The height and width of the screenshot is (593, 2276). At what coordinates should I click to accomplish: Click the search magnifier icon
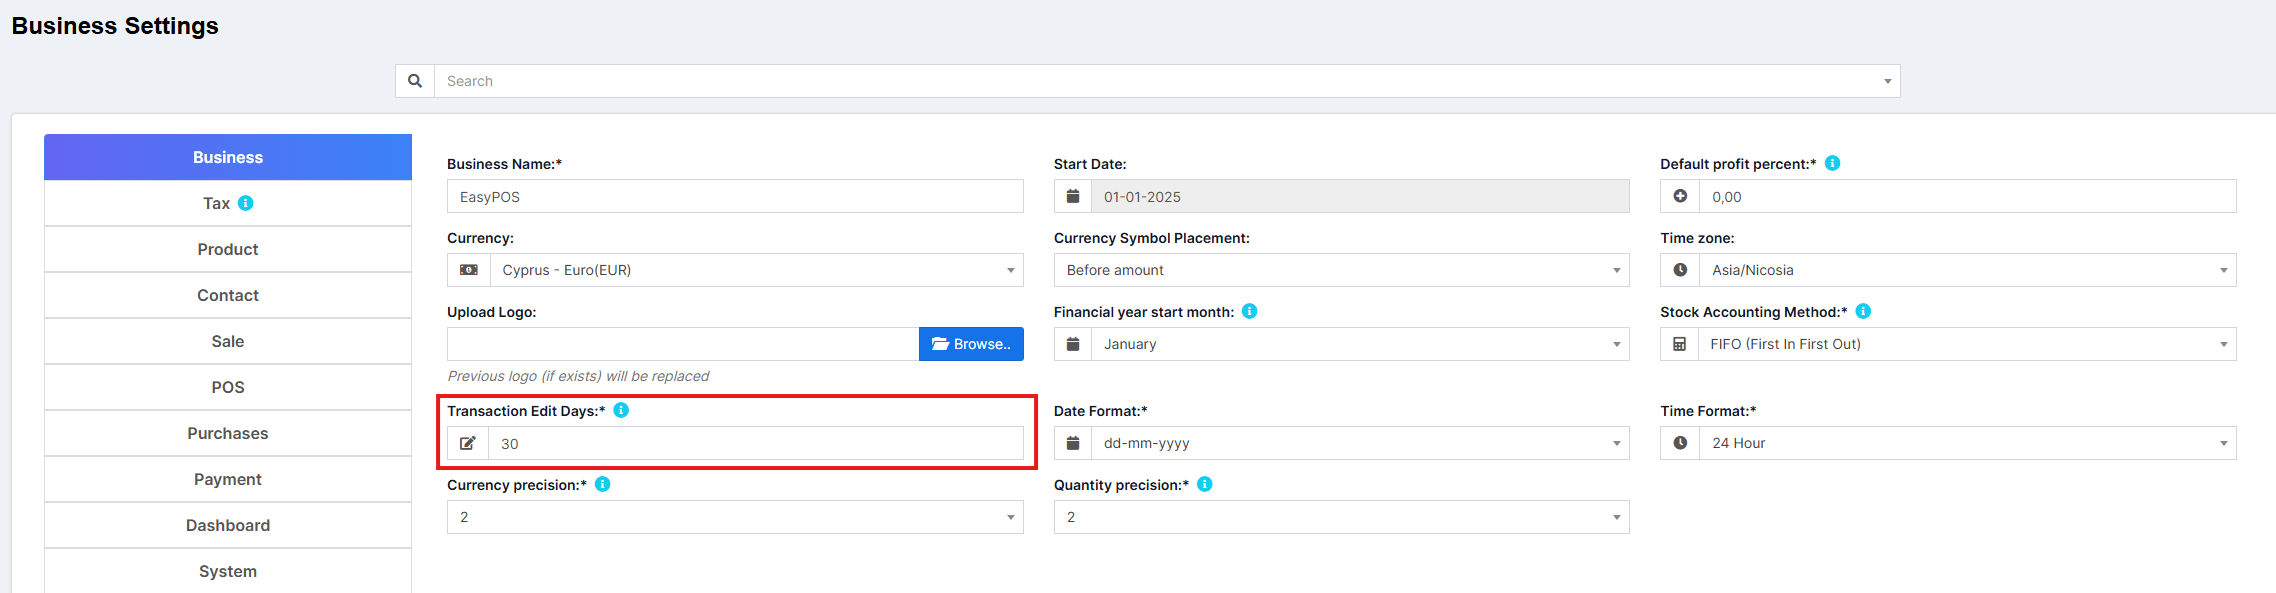415,81
